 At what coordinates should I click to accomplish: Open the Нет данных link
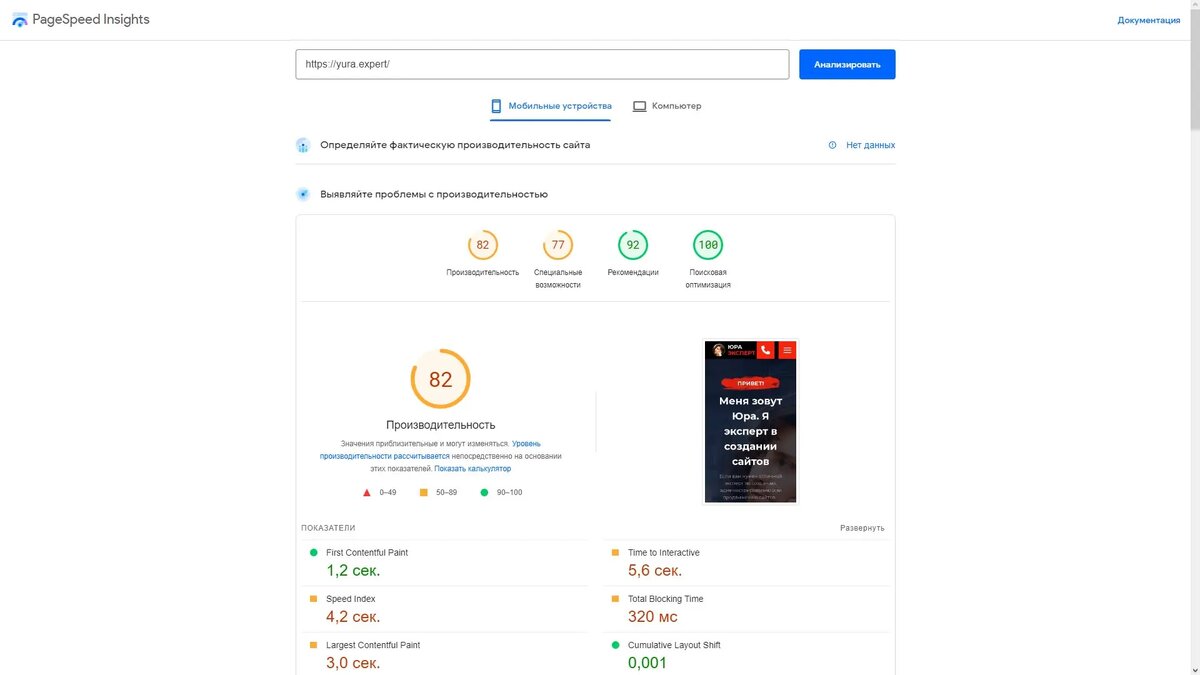pyautogui.click(x=870, y=145)
